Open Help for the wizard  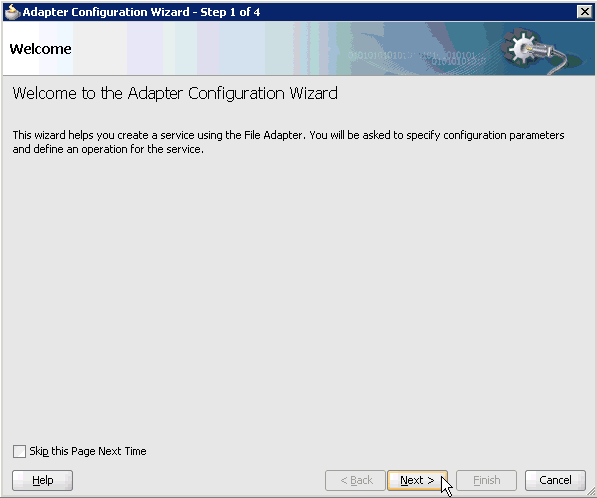[x=42, y=480]
